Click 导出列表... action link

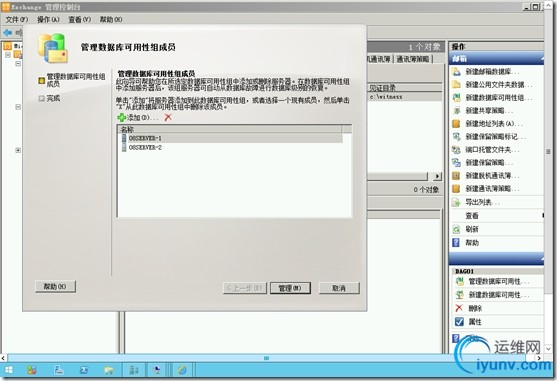tap(482, 202)
